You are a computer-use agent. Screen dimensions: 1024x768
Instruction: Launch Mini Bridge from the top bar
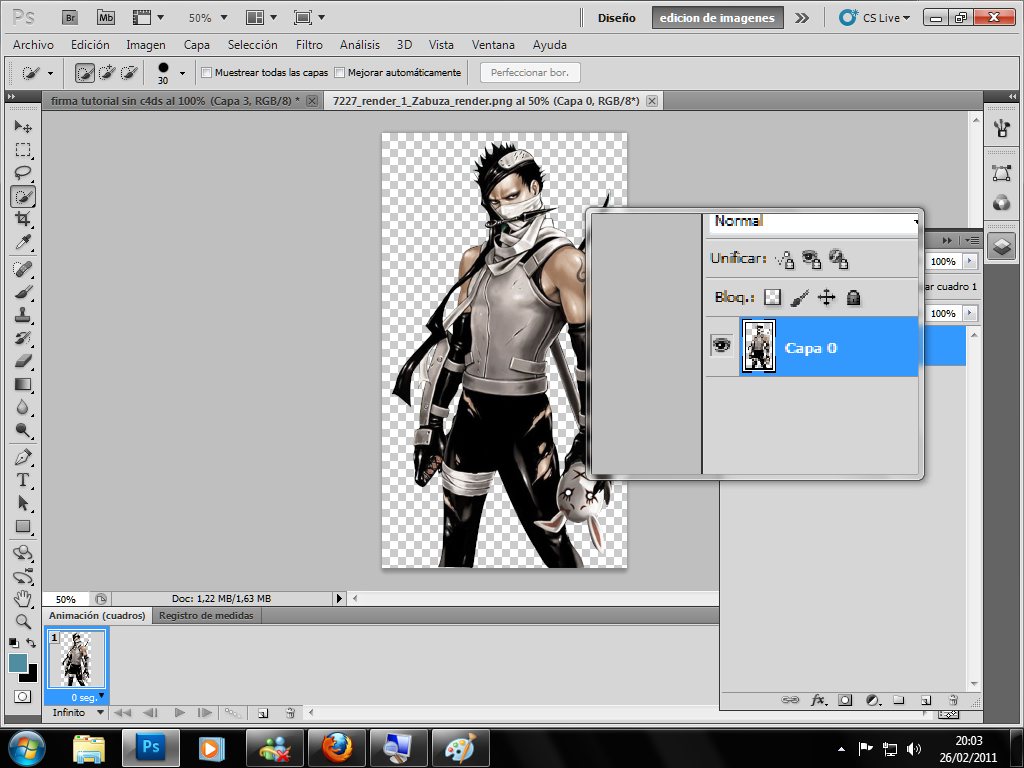pos(106,18)
